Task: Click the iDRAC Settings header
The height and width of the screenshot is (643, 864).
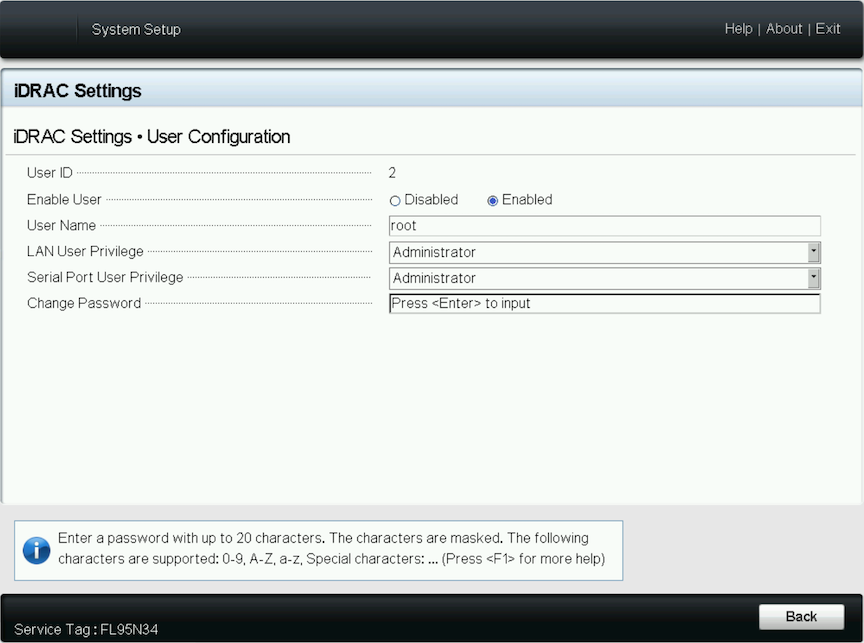Action: pyautogui.click(x=78, y=90)
